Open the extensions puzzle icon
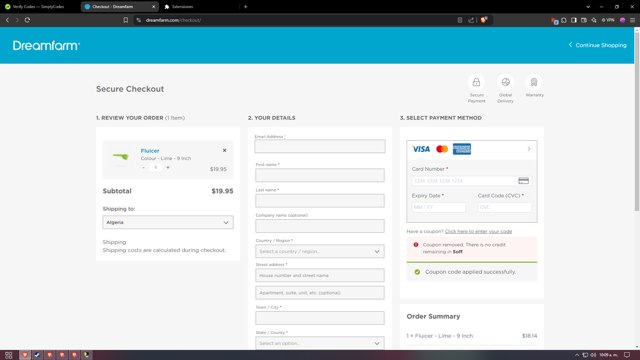The image size is (640, 360). 564,20
